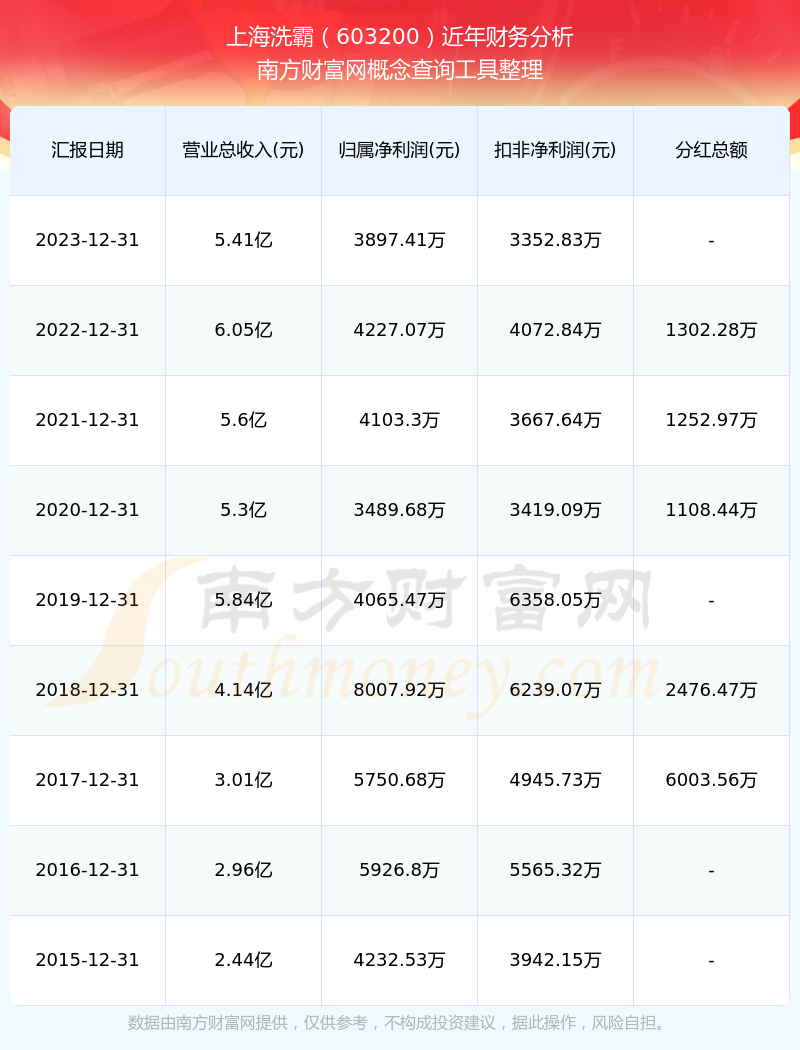Click the revenue value 5.3亿

pos(244,510)
